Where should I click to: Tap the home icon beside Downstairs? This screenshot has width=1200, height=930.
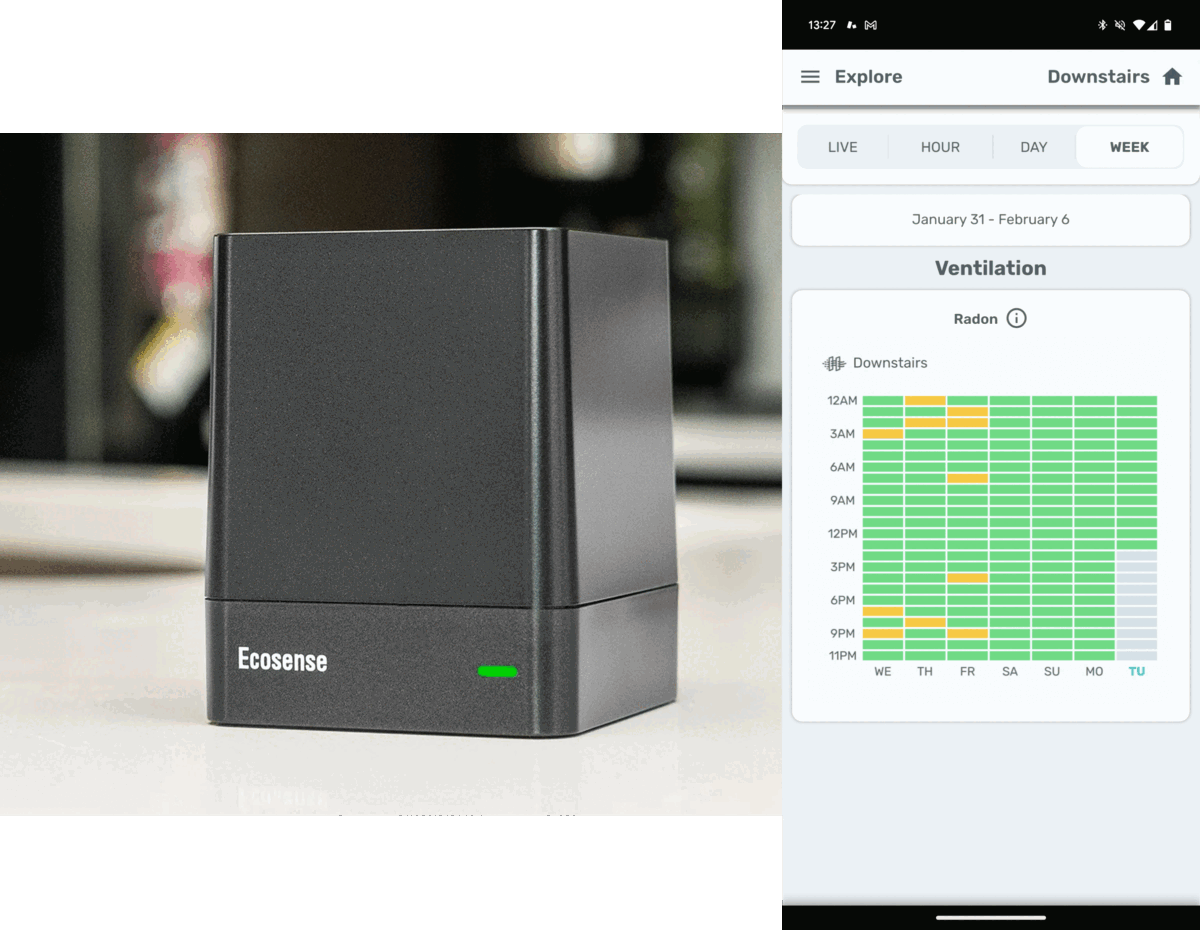point(1172,77)
